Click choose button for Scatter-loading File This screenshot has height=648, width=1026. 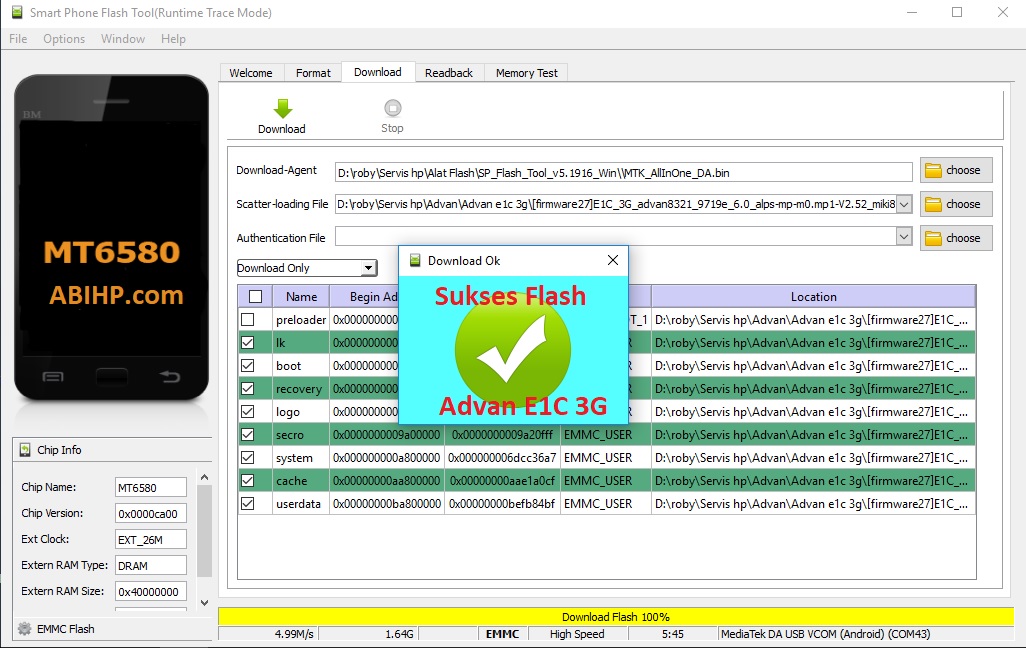[956, 204]
